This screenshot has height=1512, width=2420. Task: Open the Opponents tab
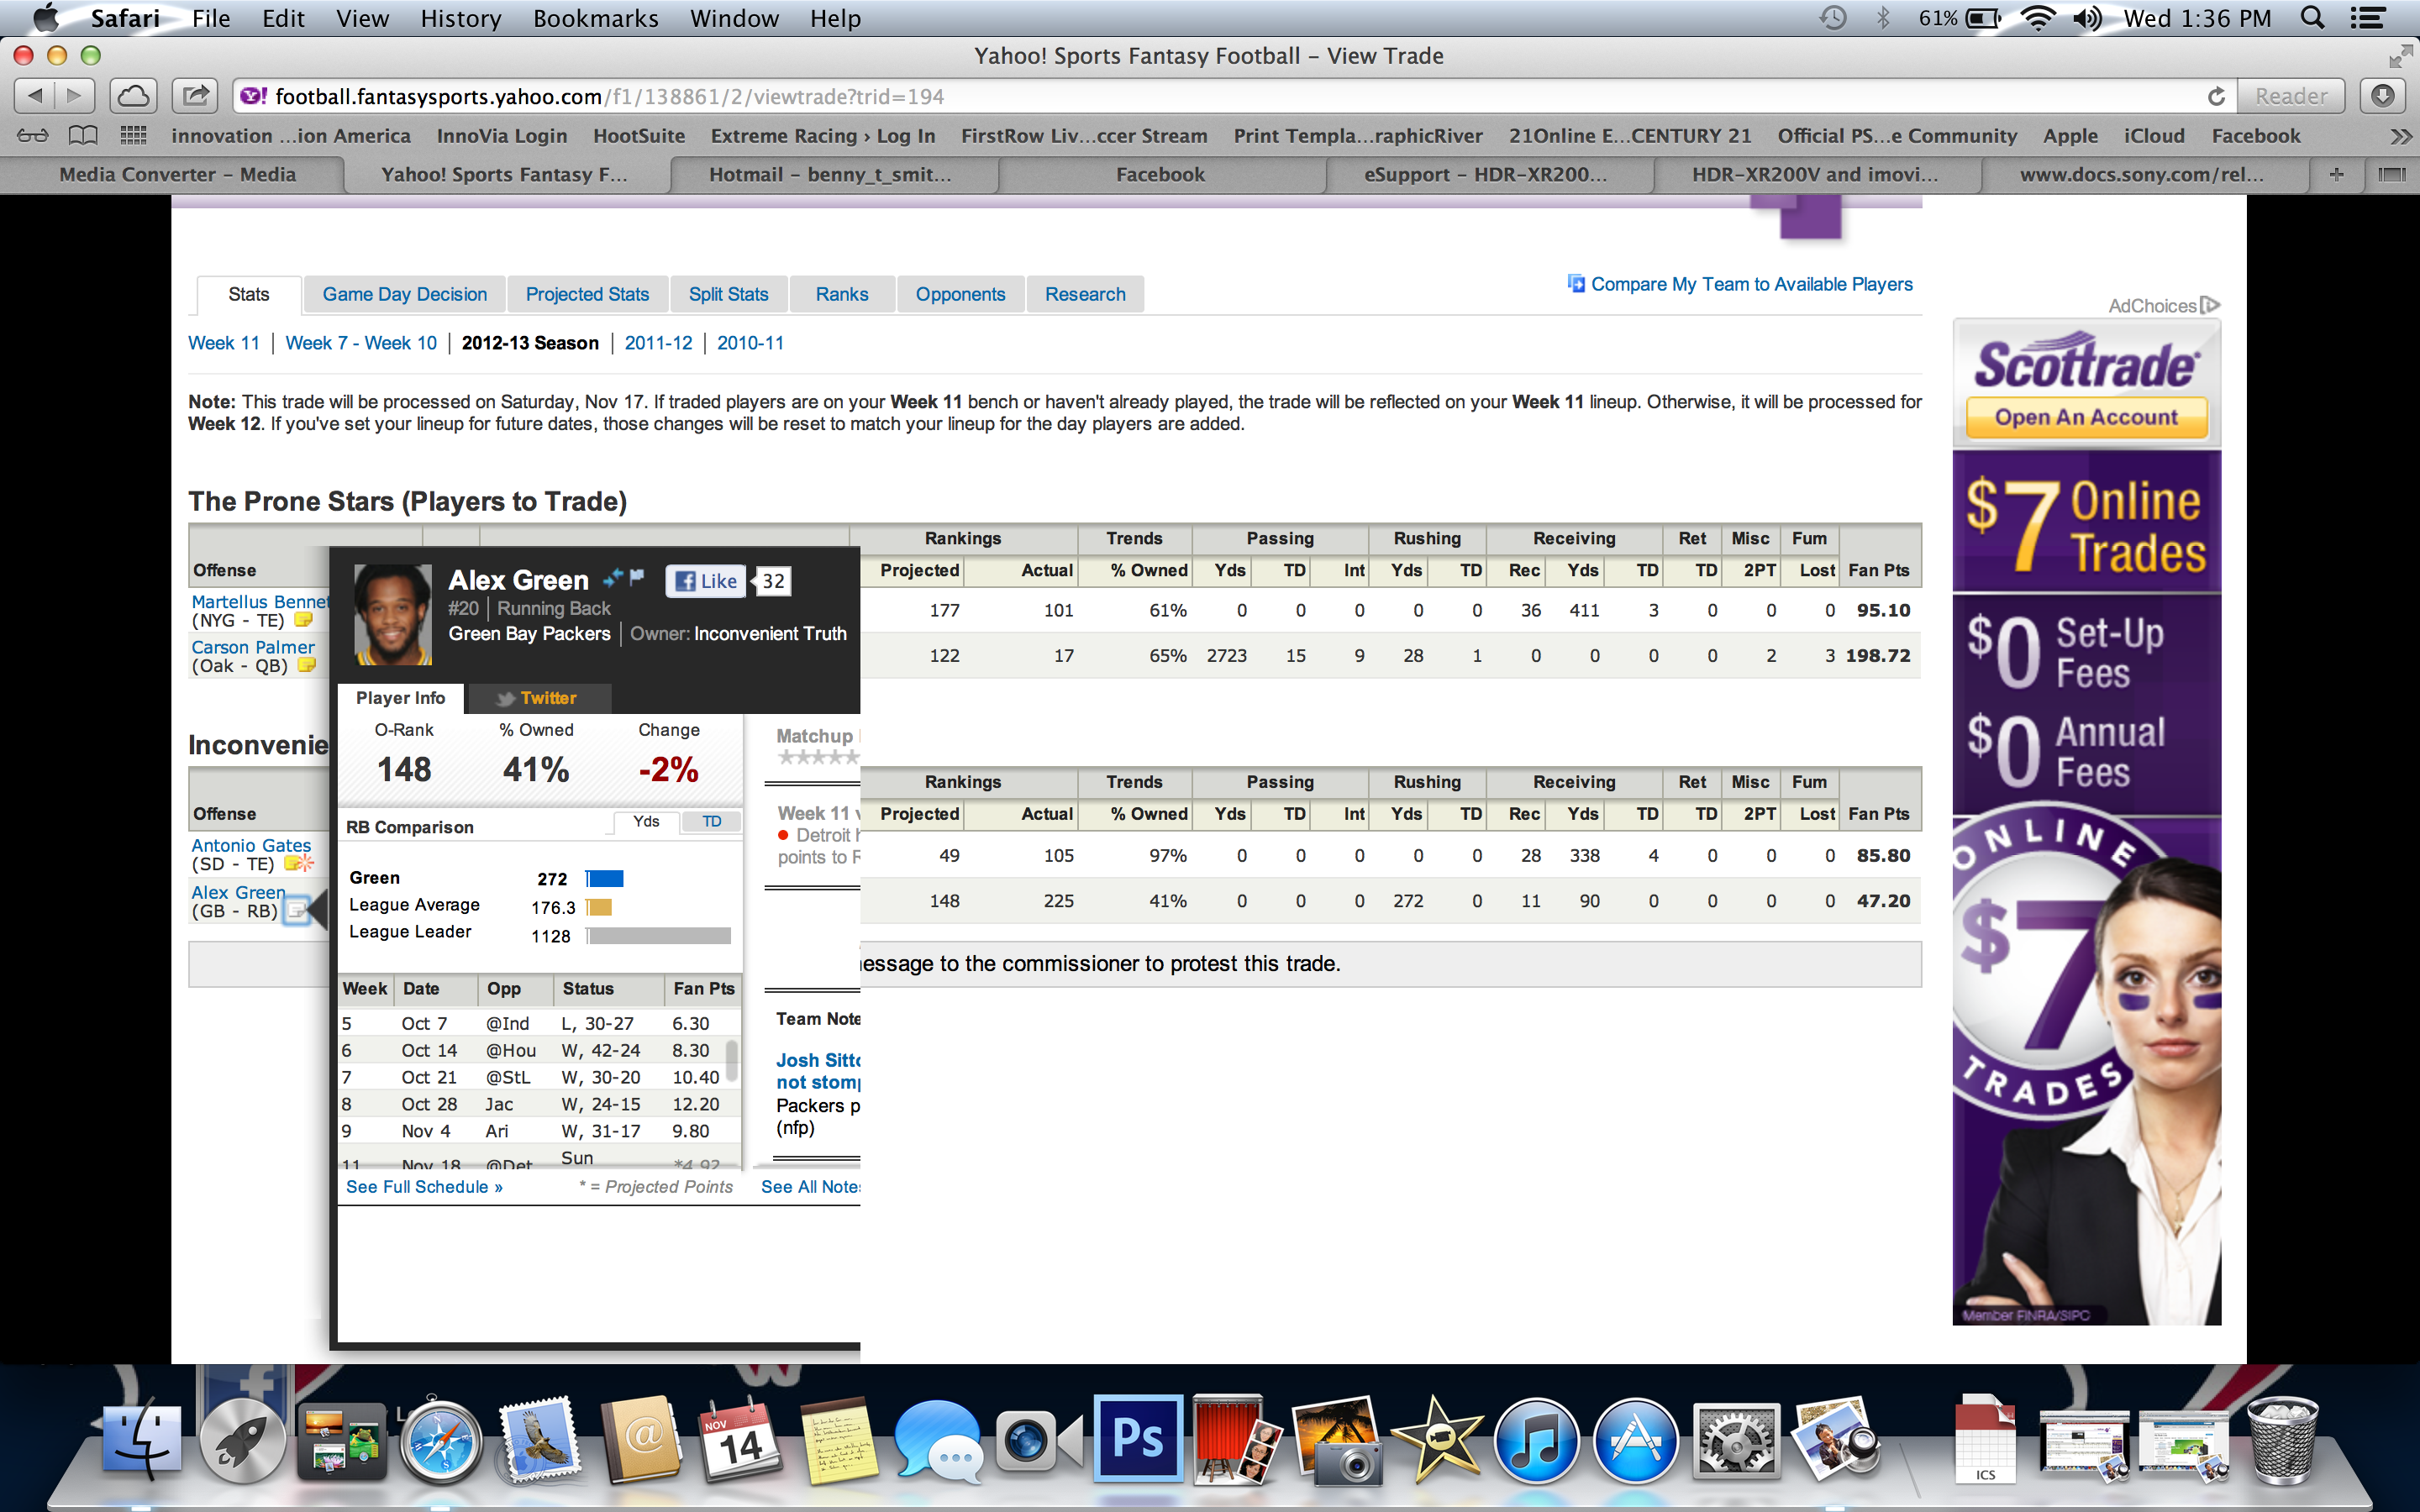pos(960,294)
